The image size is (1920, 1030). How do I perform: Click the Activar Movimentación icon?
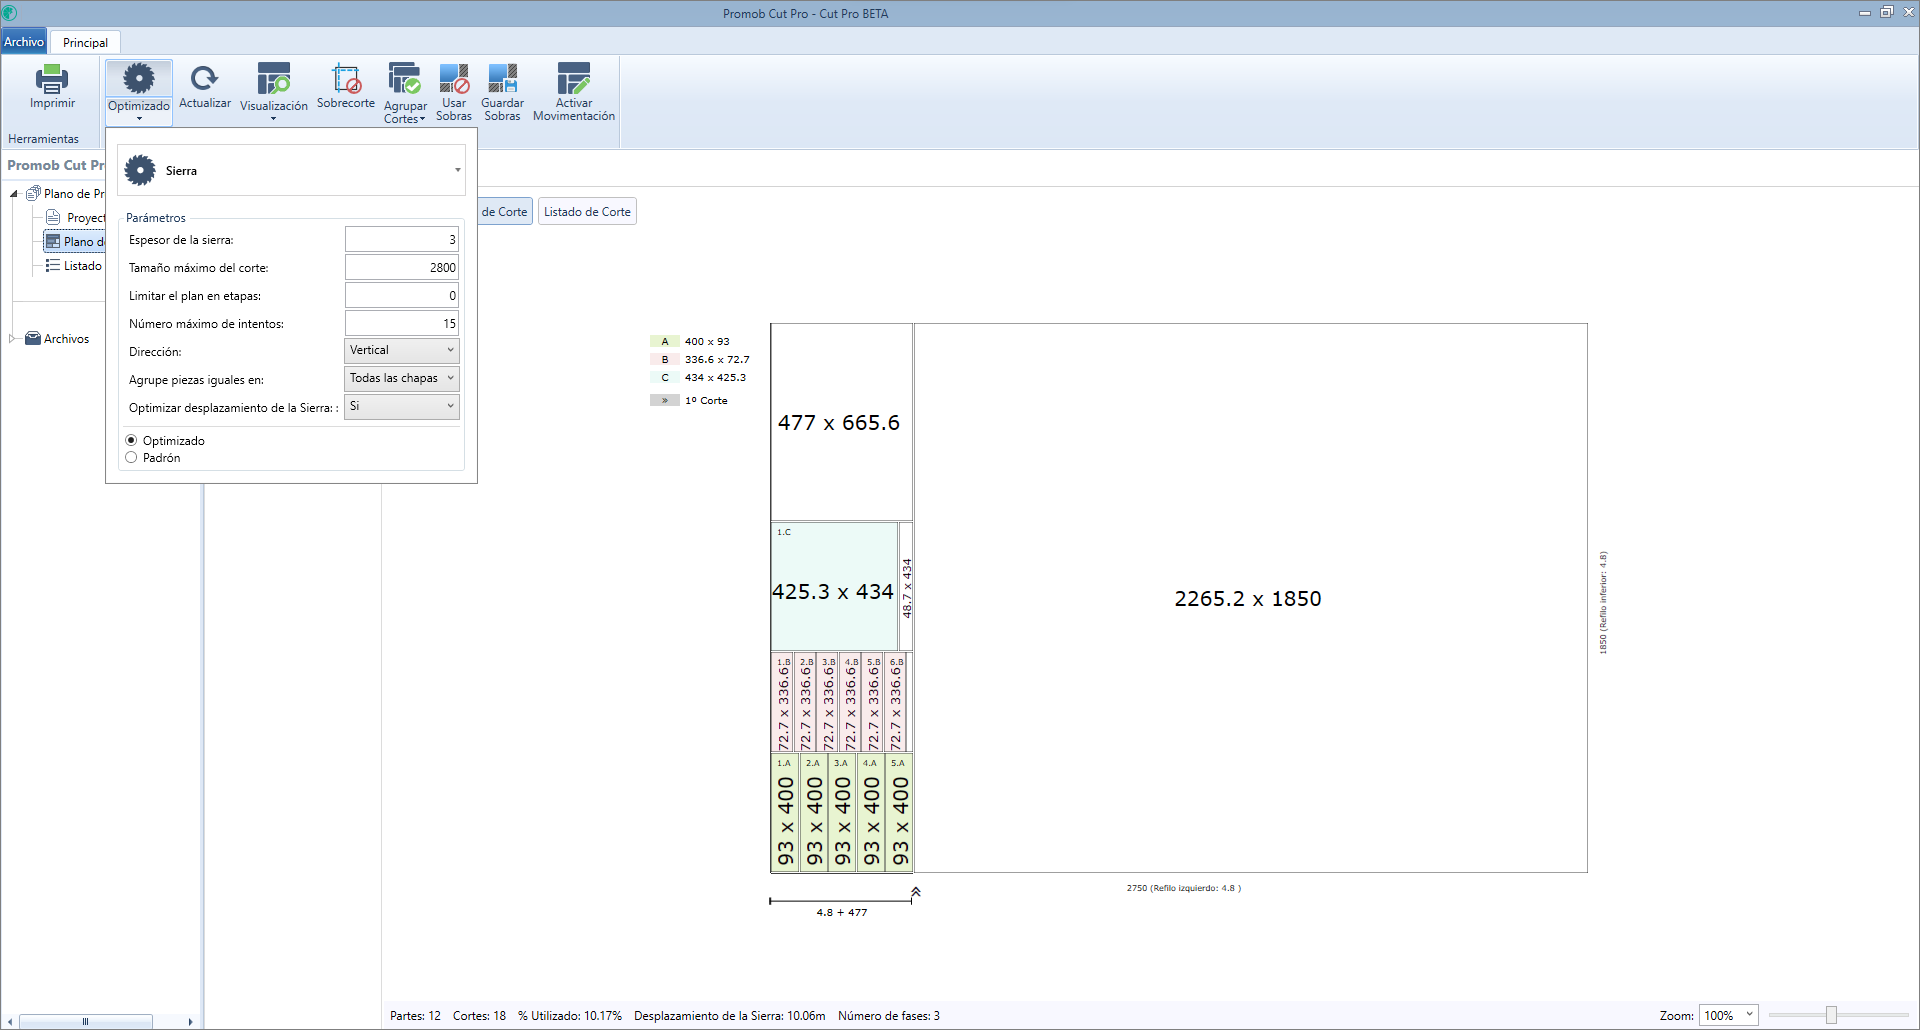(x=574, y=79)
